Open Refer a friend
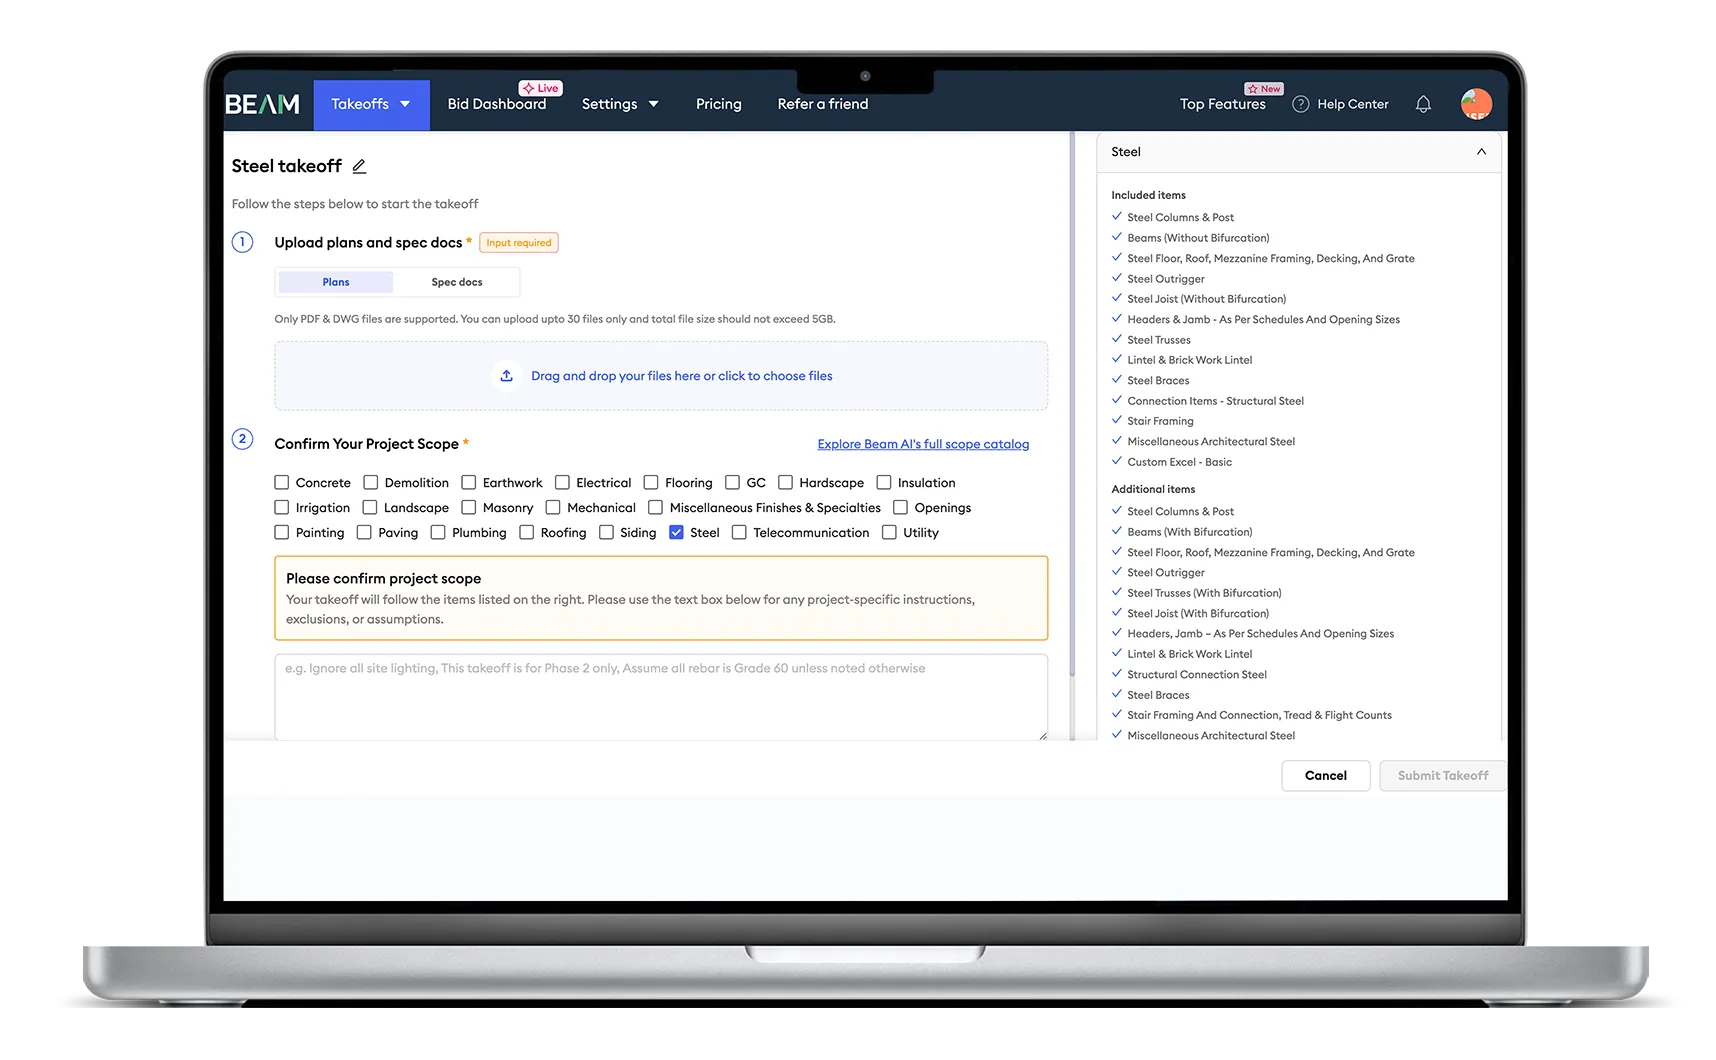The width and height of the screenshot is (1716, 1060). (823, 104)
